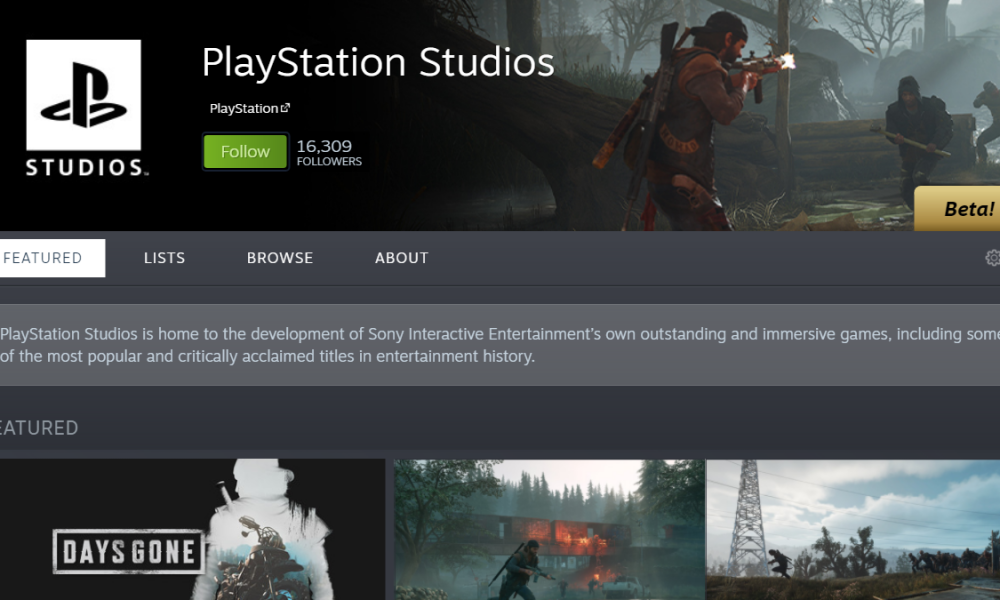
Task: Open settings via the gear icon
Action: (992, 258)
